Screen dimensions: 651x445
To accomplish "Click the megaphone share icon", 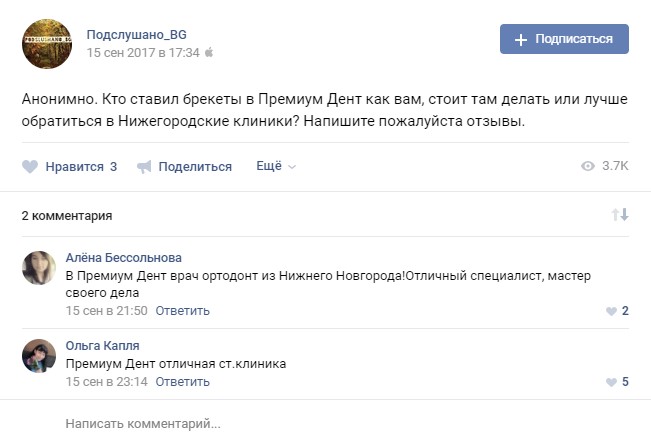I will (x=144, y=167).
